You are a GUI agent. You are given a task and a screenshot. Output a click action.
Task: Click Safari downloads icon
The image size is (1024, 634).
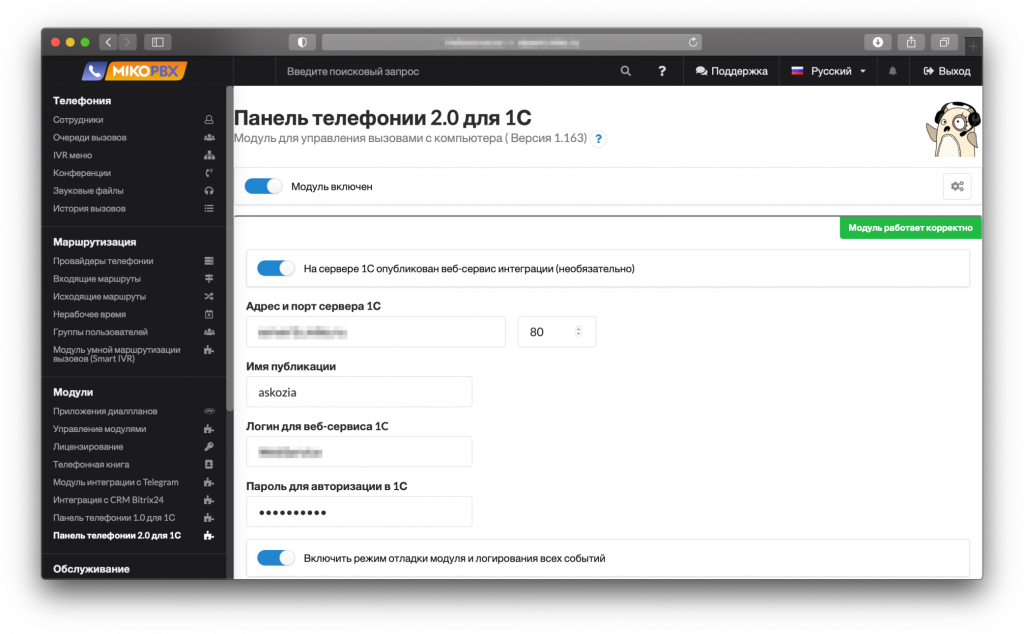pyautogui.click(x=877, y=42)
